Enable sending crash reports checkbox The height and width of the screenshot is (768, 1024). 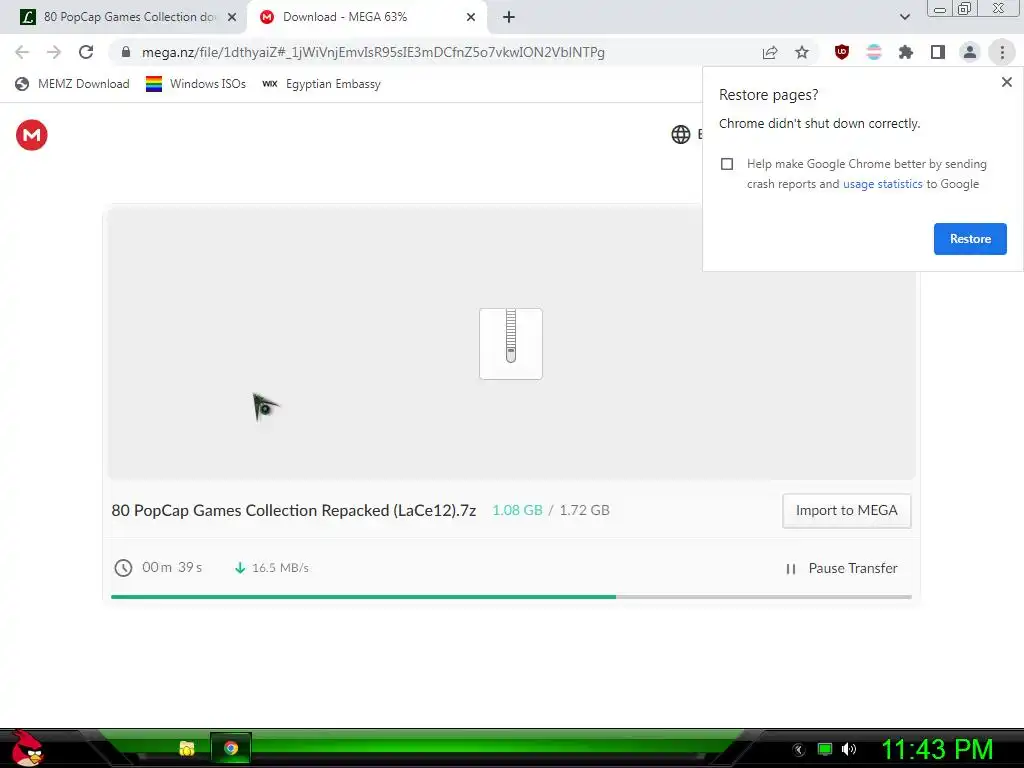[x=727, y=164]
